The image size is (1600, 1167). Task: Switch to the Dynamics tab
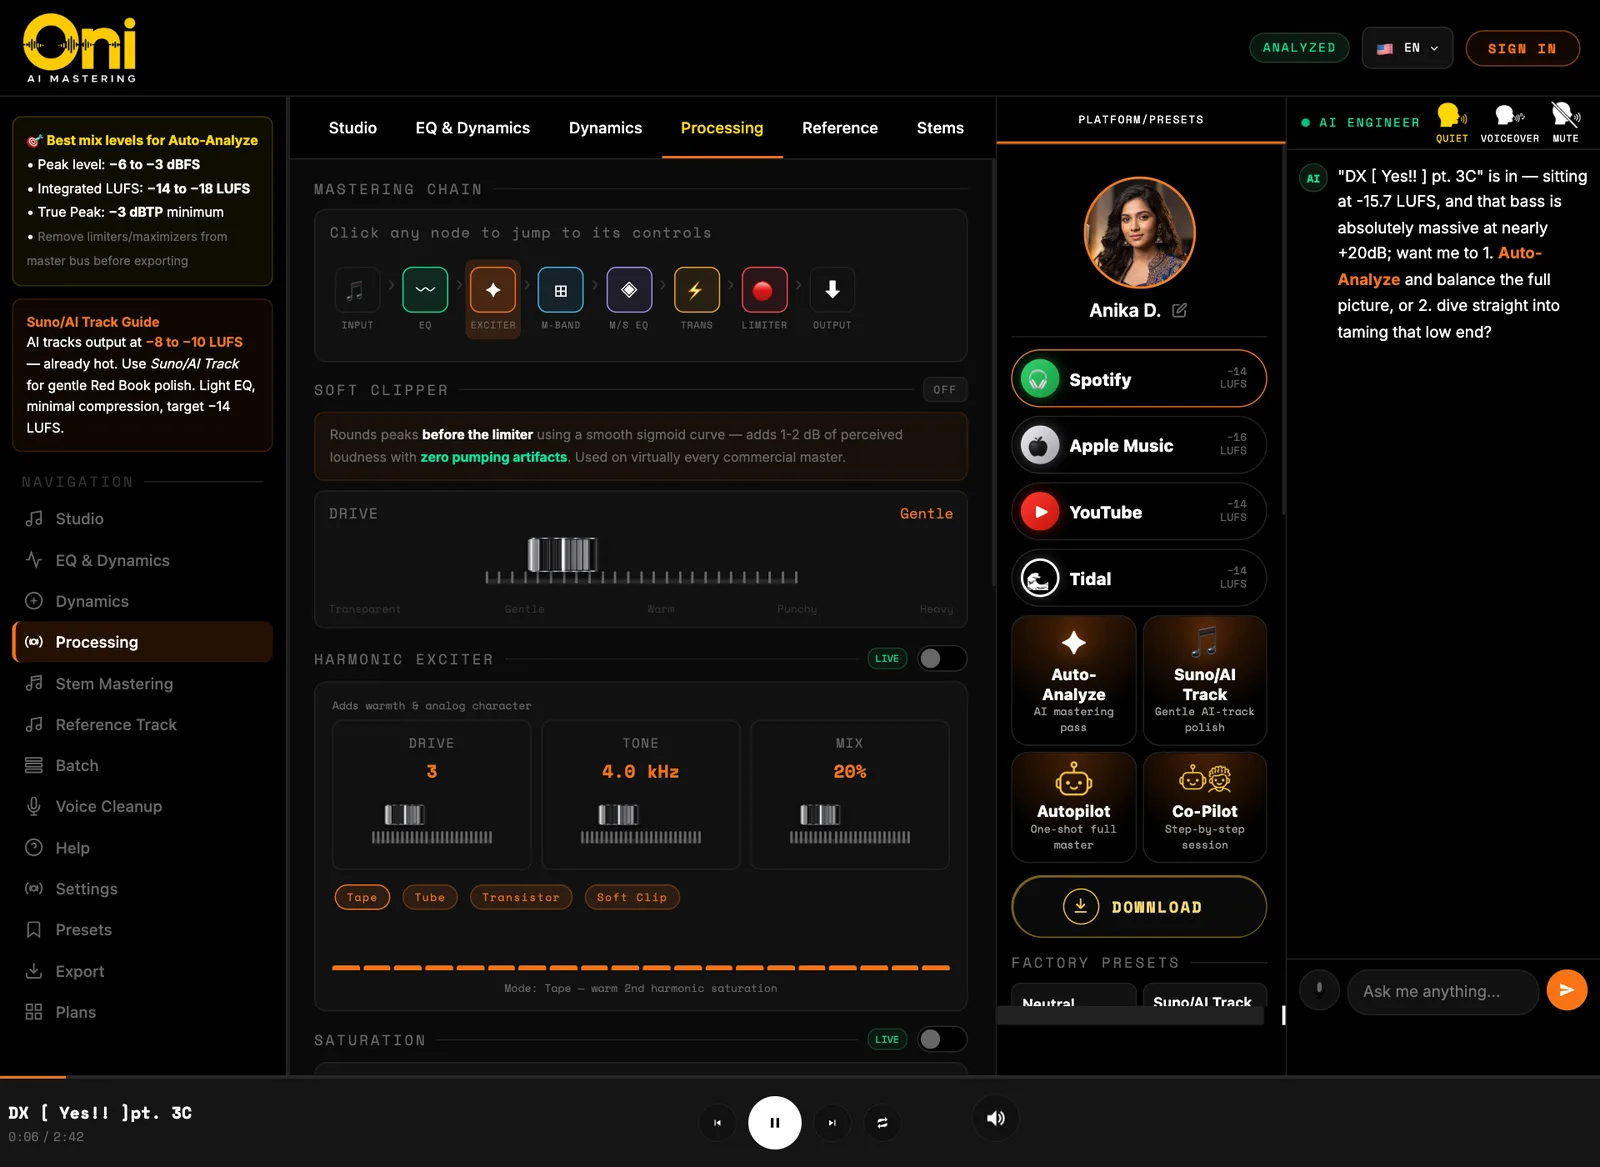(x=606, y=128)
